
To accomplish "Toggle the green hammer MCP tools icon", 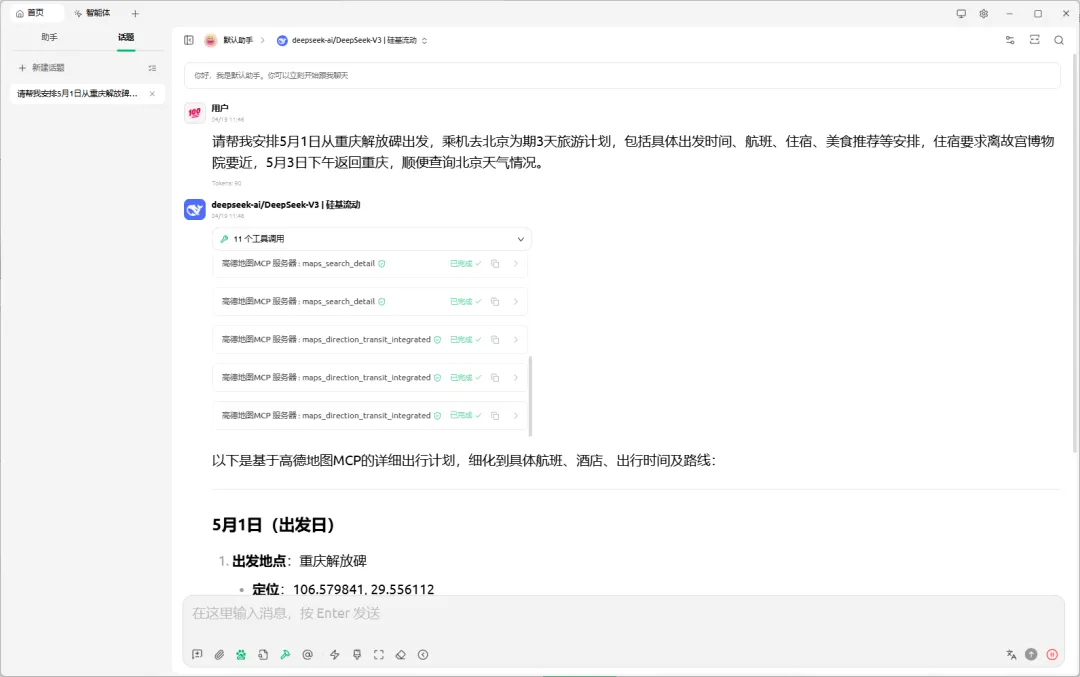I will (285, 654).
